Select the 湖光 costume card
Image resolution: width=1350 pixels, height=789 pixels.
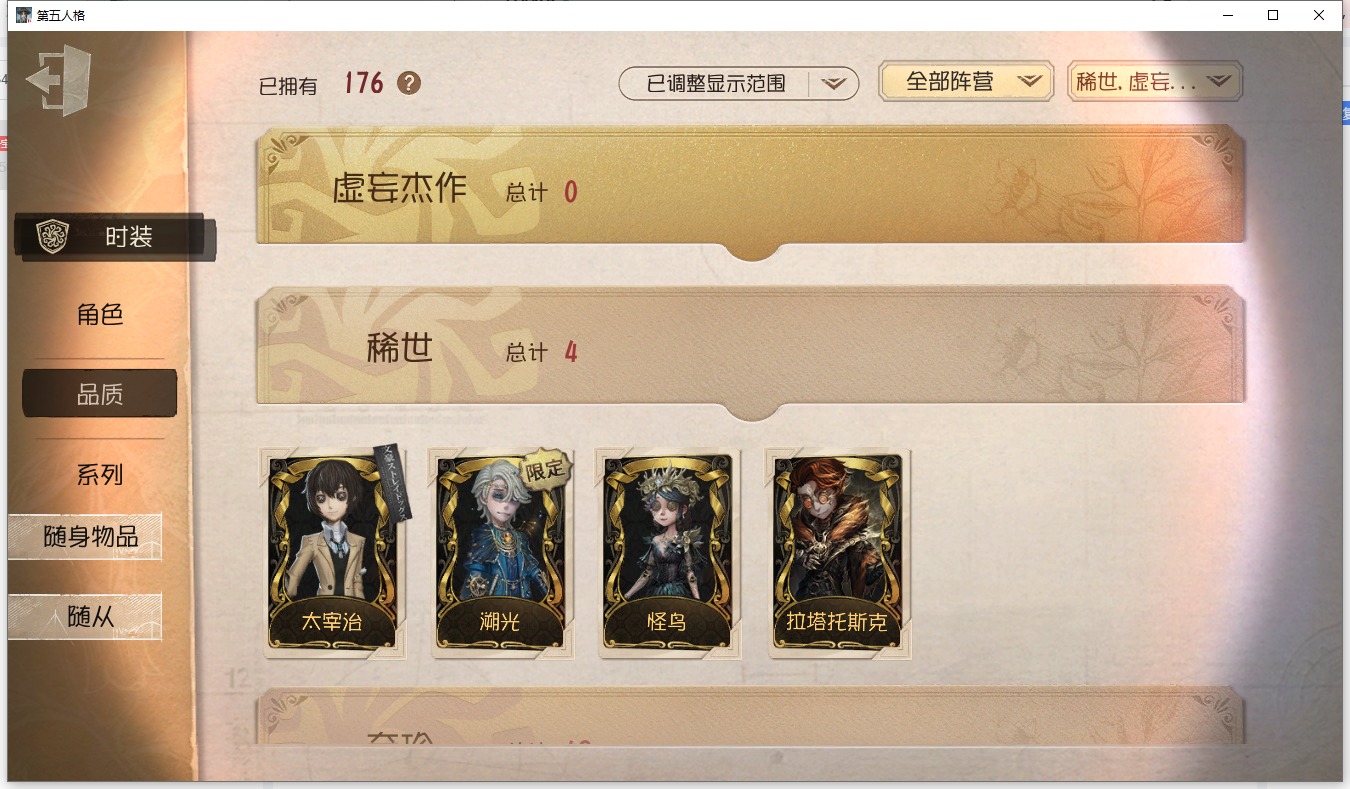[502, 553]
